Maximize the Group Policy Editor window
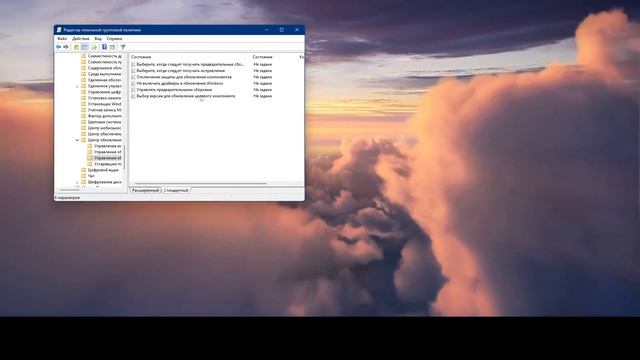 click(282, 30)
